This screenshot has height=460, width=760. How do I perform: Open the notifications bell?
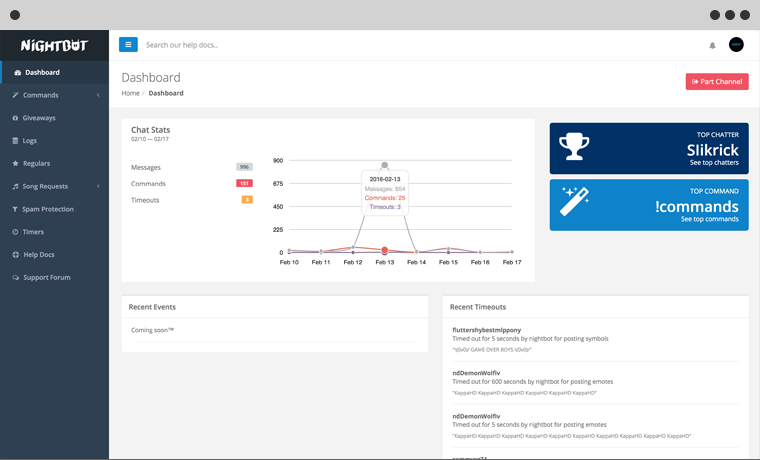[x=712, y=46]
